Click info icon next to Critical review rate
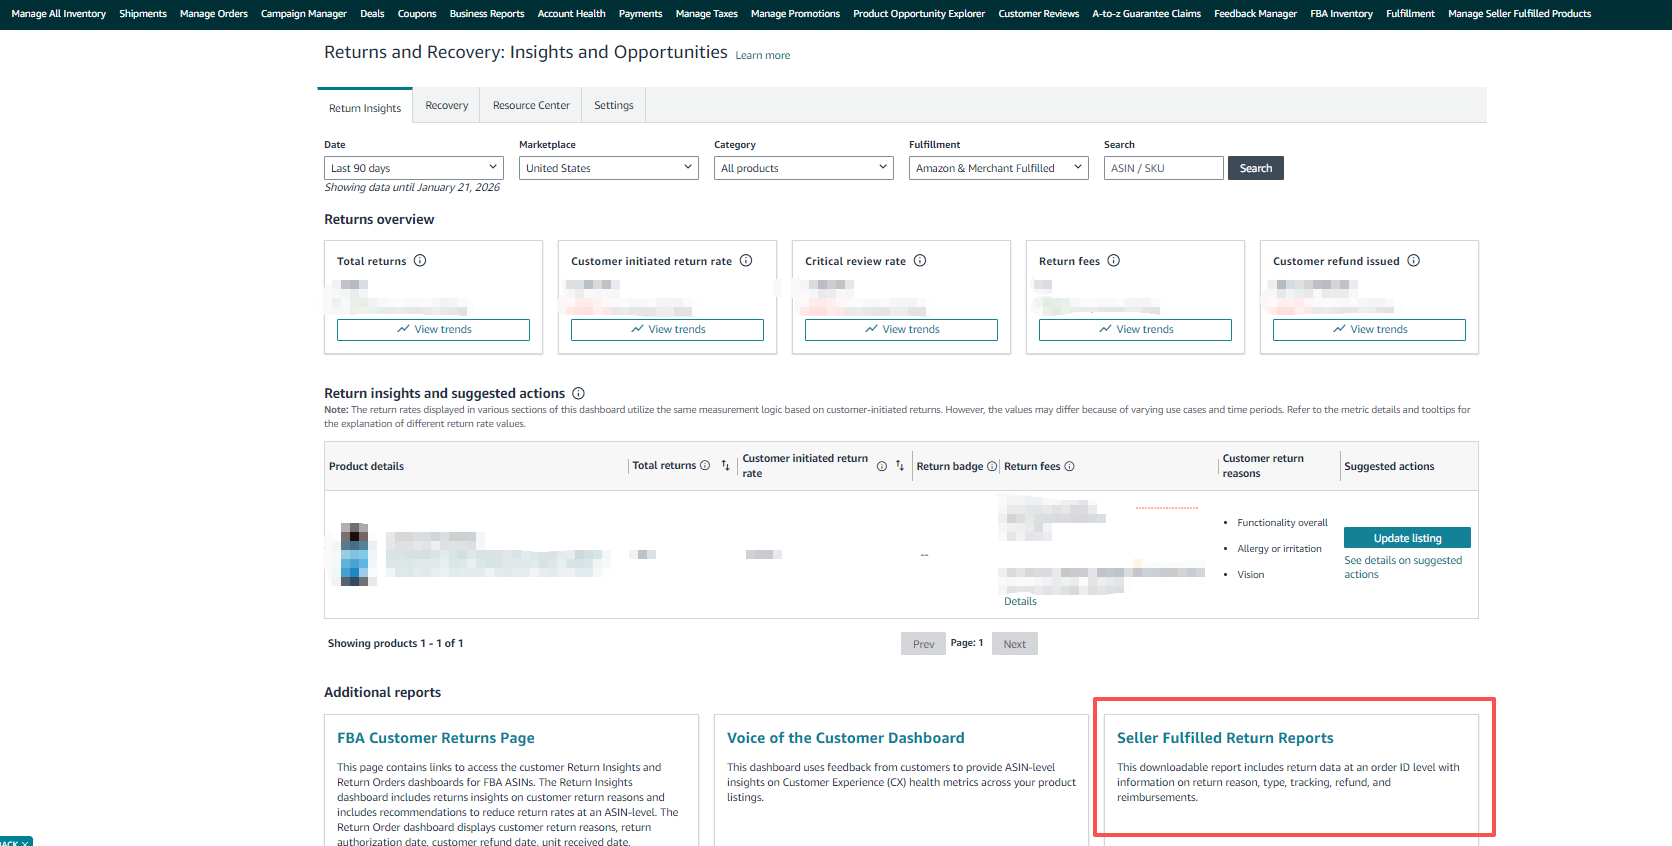The image size is (1672, 846). pos(920,261)
